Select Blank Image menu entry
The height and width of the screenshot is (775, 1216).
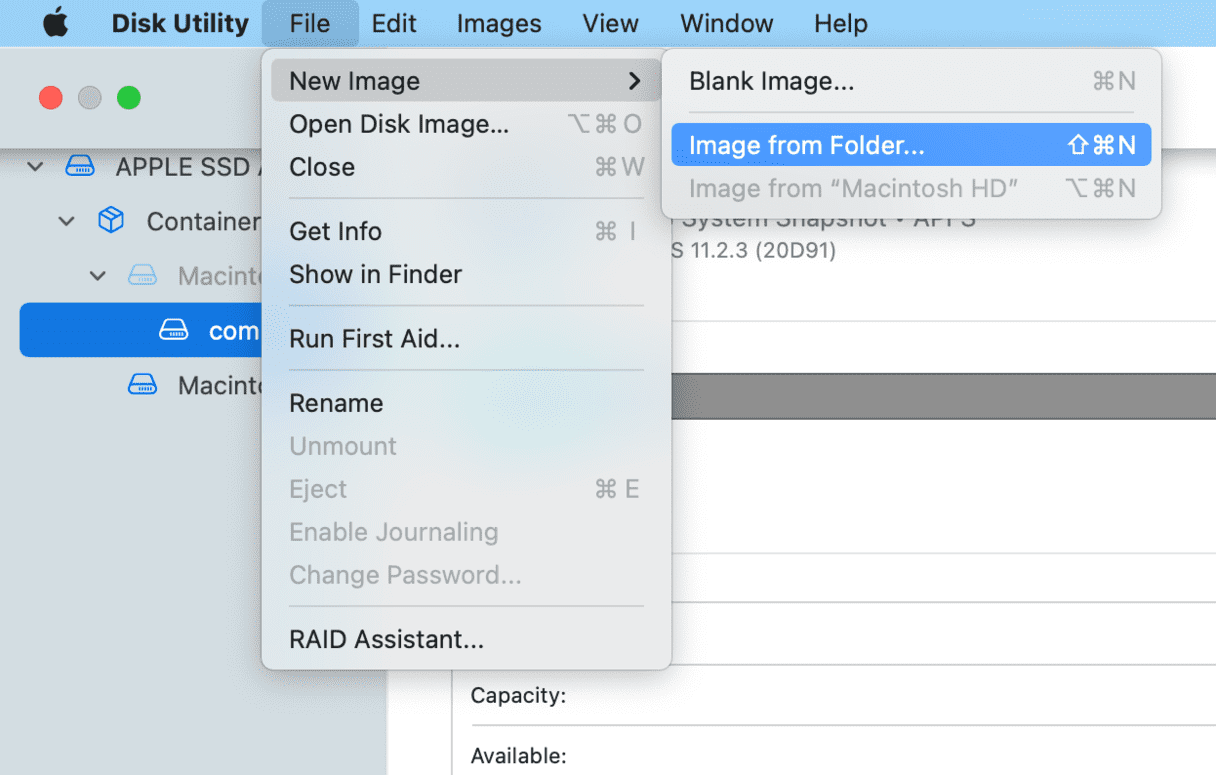coord(771,81)
